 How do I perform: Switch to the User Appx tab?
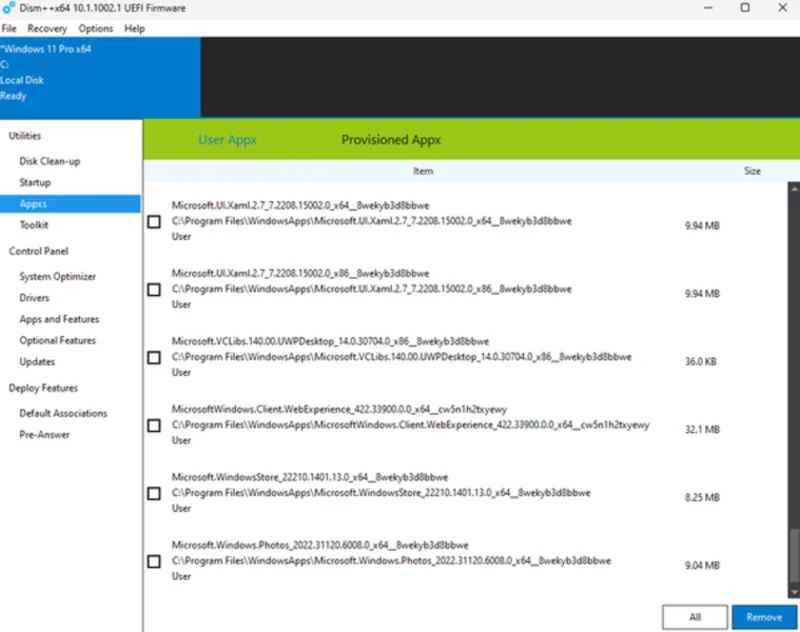[x=227, y=140]
